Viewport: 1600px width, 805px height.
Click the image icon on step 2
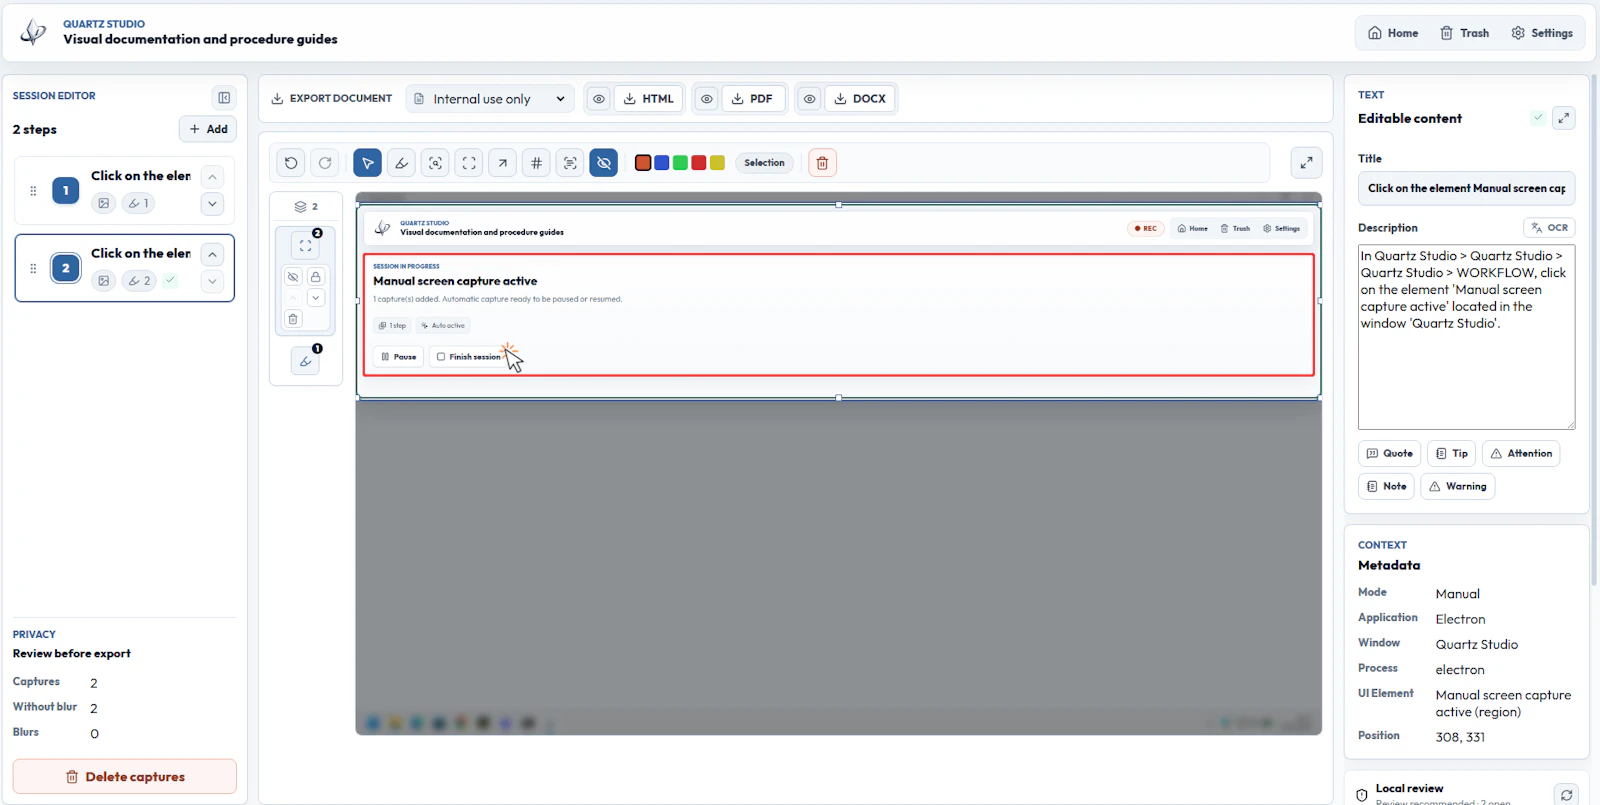104,281
